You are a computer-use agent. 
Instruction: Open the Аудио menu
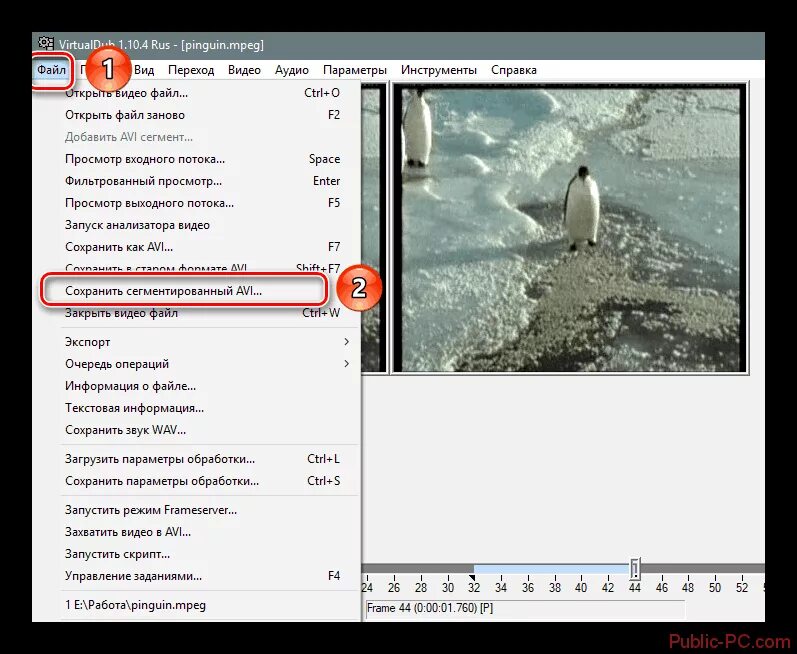pyautogui.click(x=292, y=70)
